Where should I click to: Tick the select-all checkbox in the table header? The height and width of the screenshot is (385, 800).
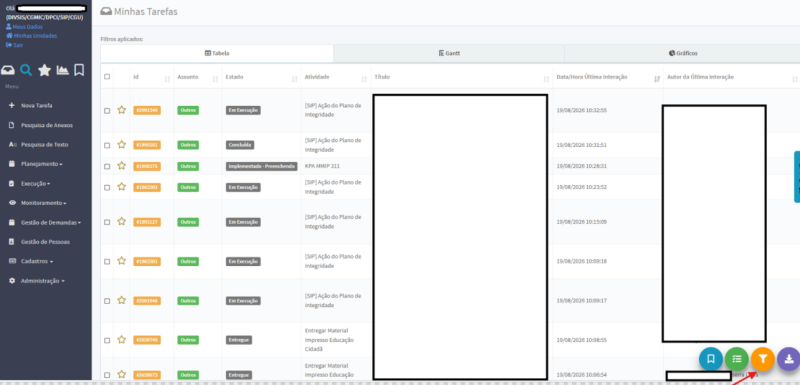(x=107, y=77)
